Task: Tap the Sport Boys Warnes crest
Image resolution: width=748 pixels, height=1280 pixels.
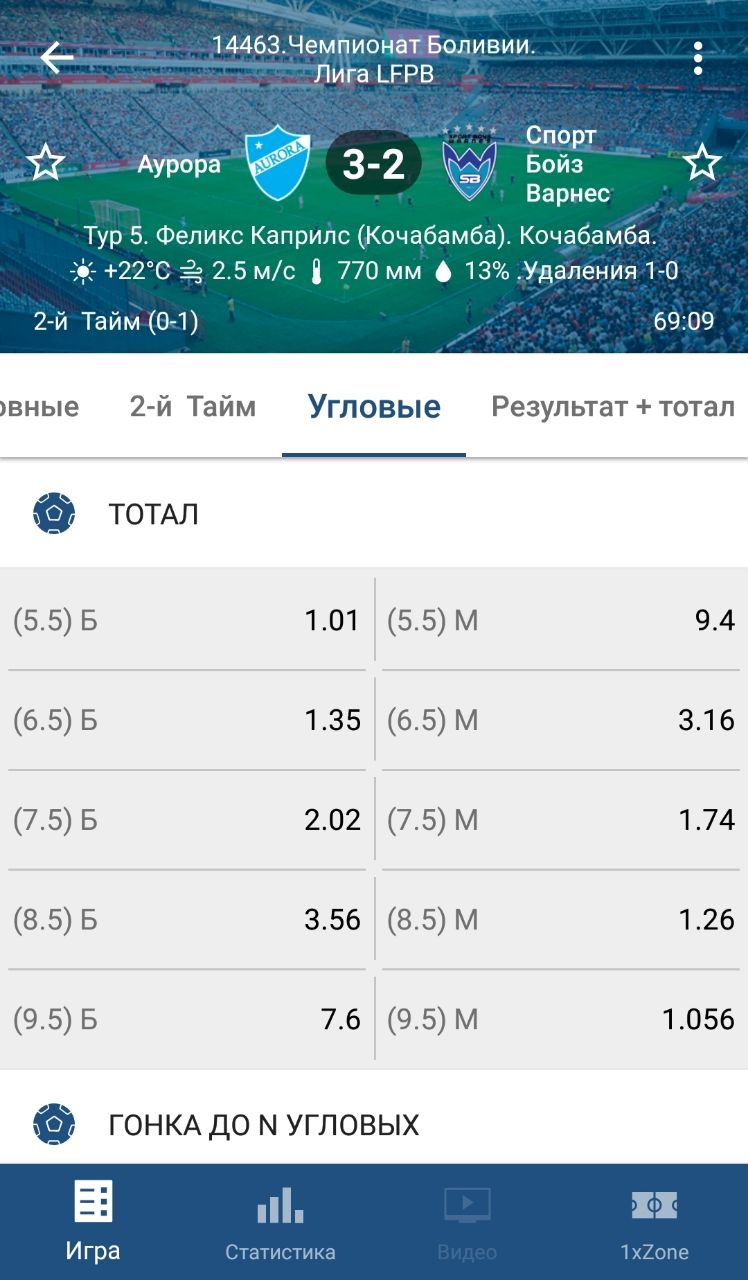Action: pos(469,165)
